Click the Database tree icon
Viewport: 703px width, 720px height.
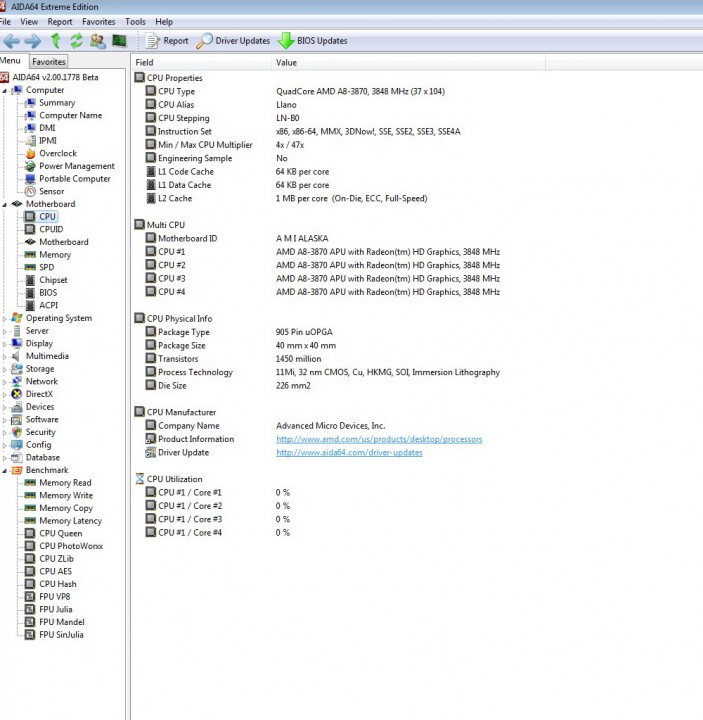click(x=17, y=457)
